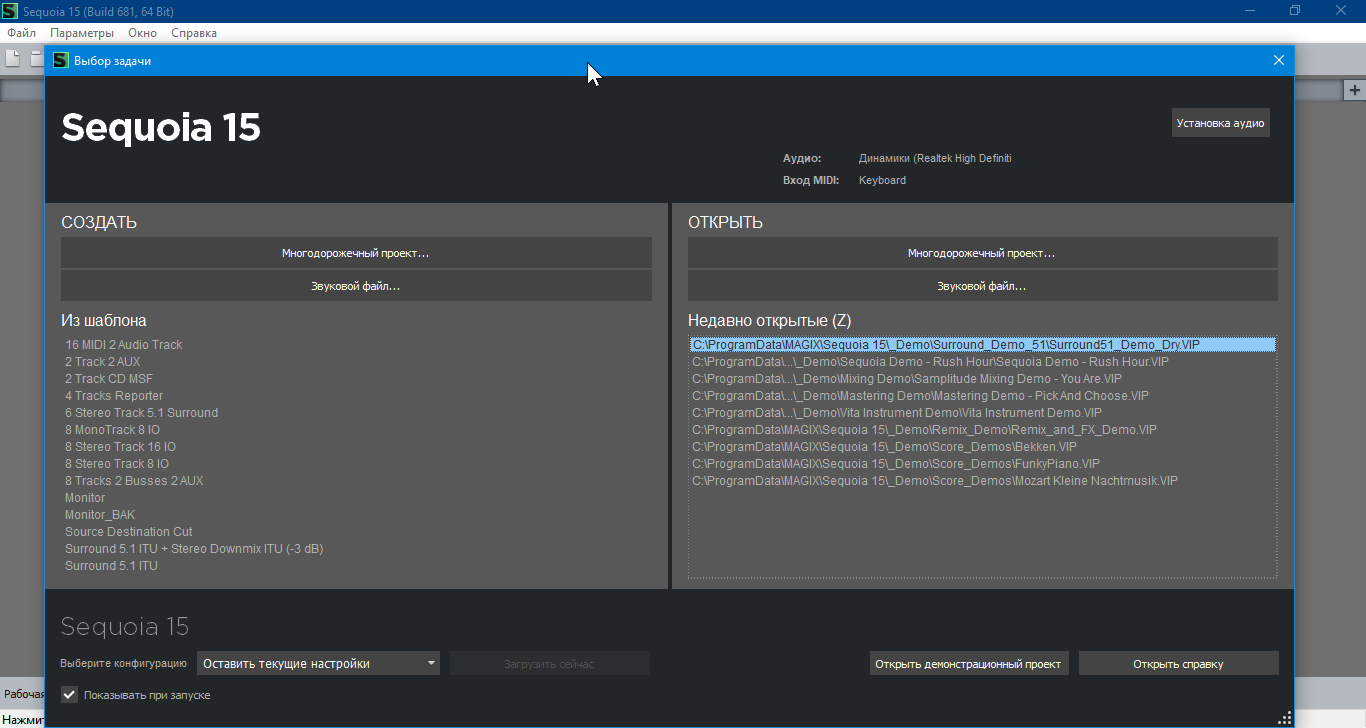
Task: Click the new document icon in main toolbar
Action: pos(13,59)
